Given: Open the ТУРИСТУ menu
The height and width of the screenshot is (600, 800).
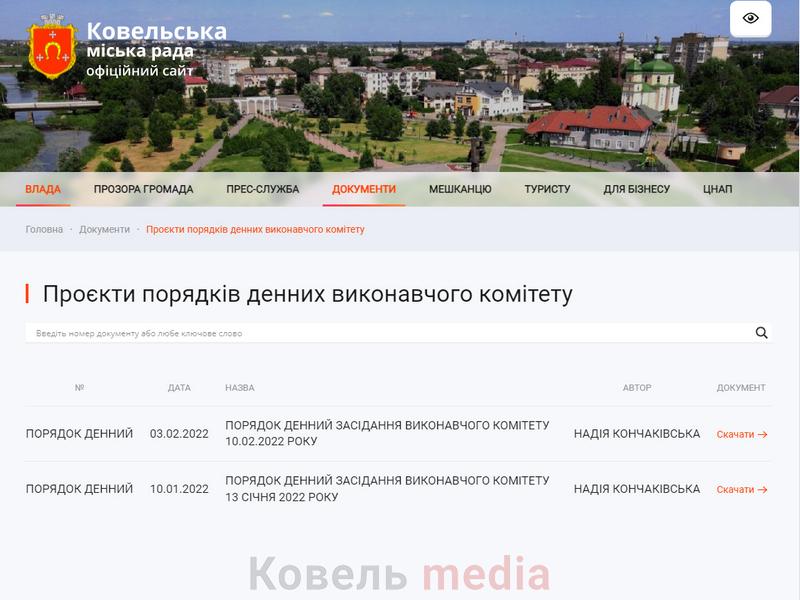Looking at the screenshot, I should [x=547, y=189].
